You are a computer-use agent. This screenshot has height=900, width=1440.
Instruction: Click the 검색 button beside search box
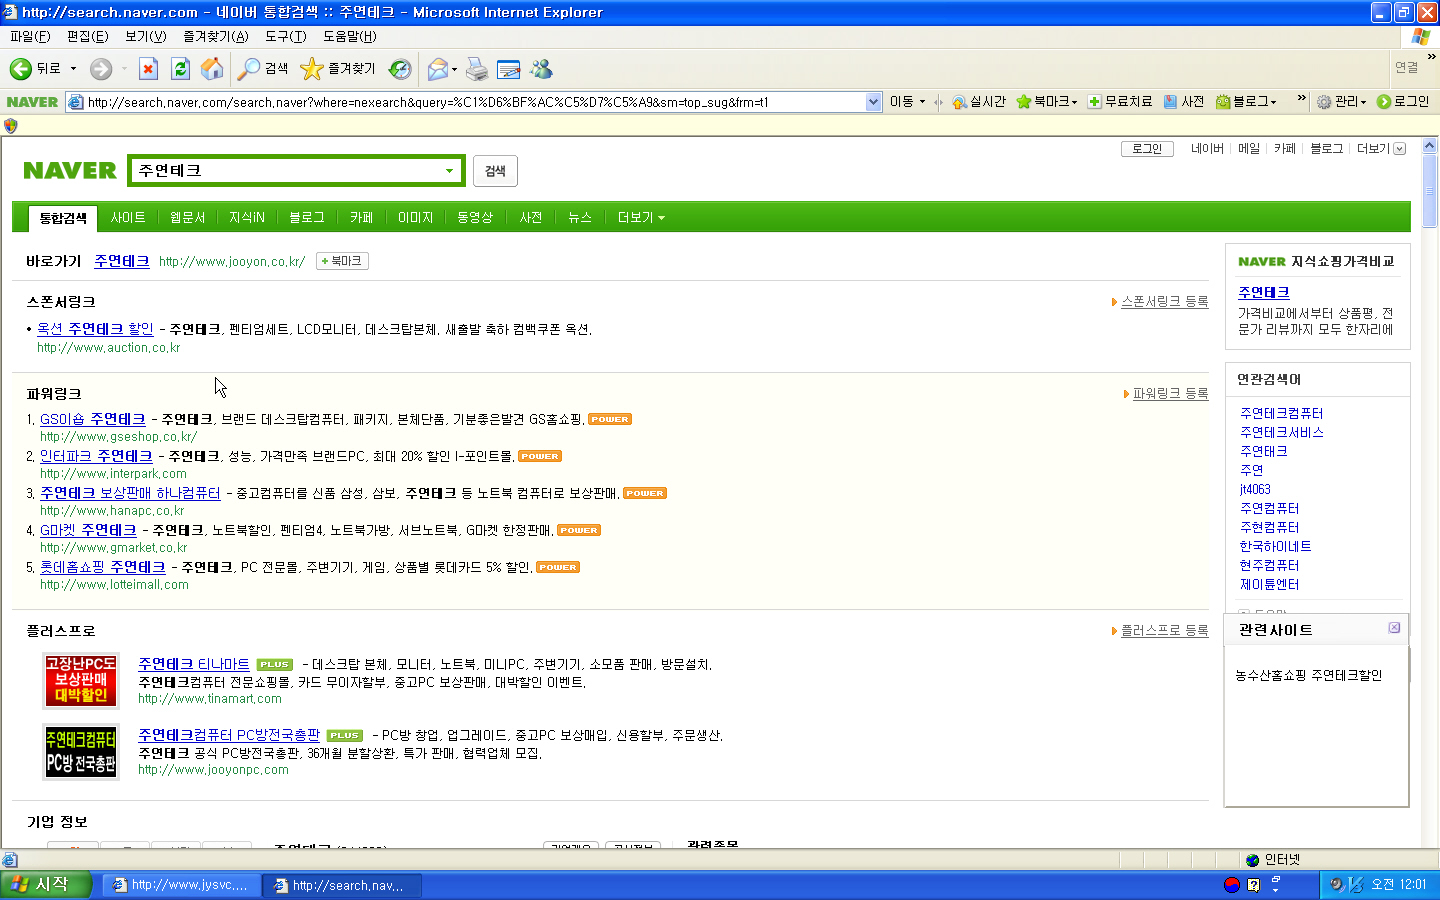pyautogui.click(x=495, y=171)
